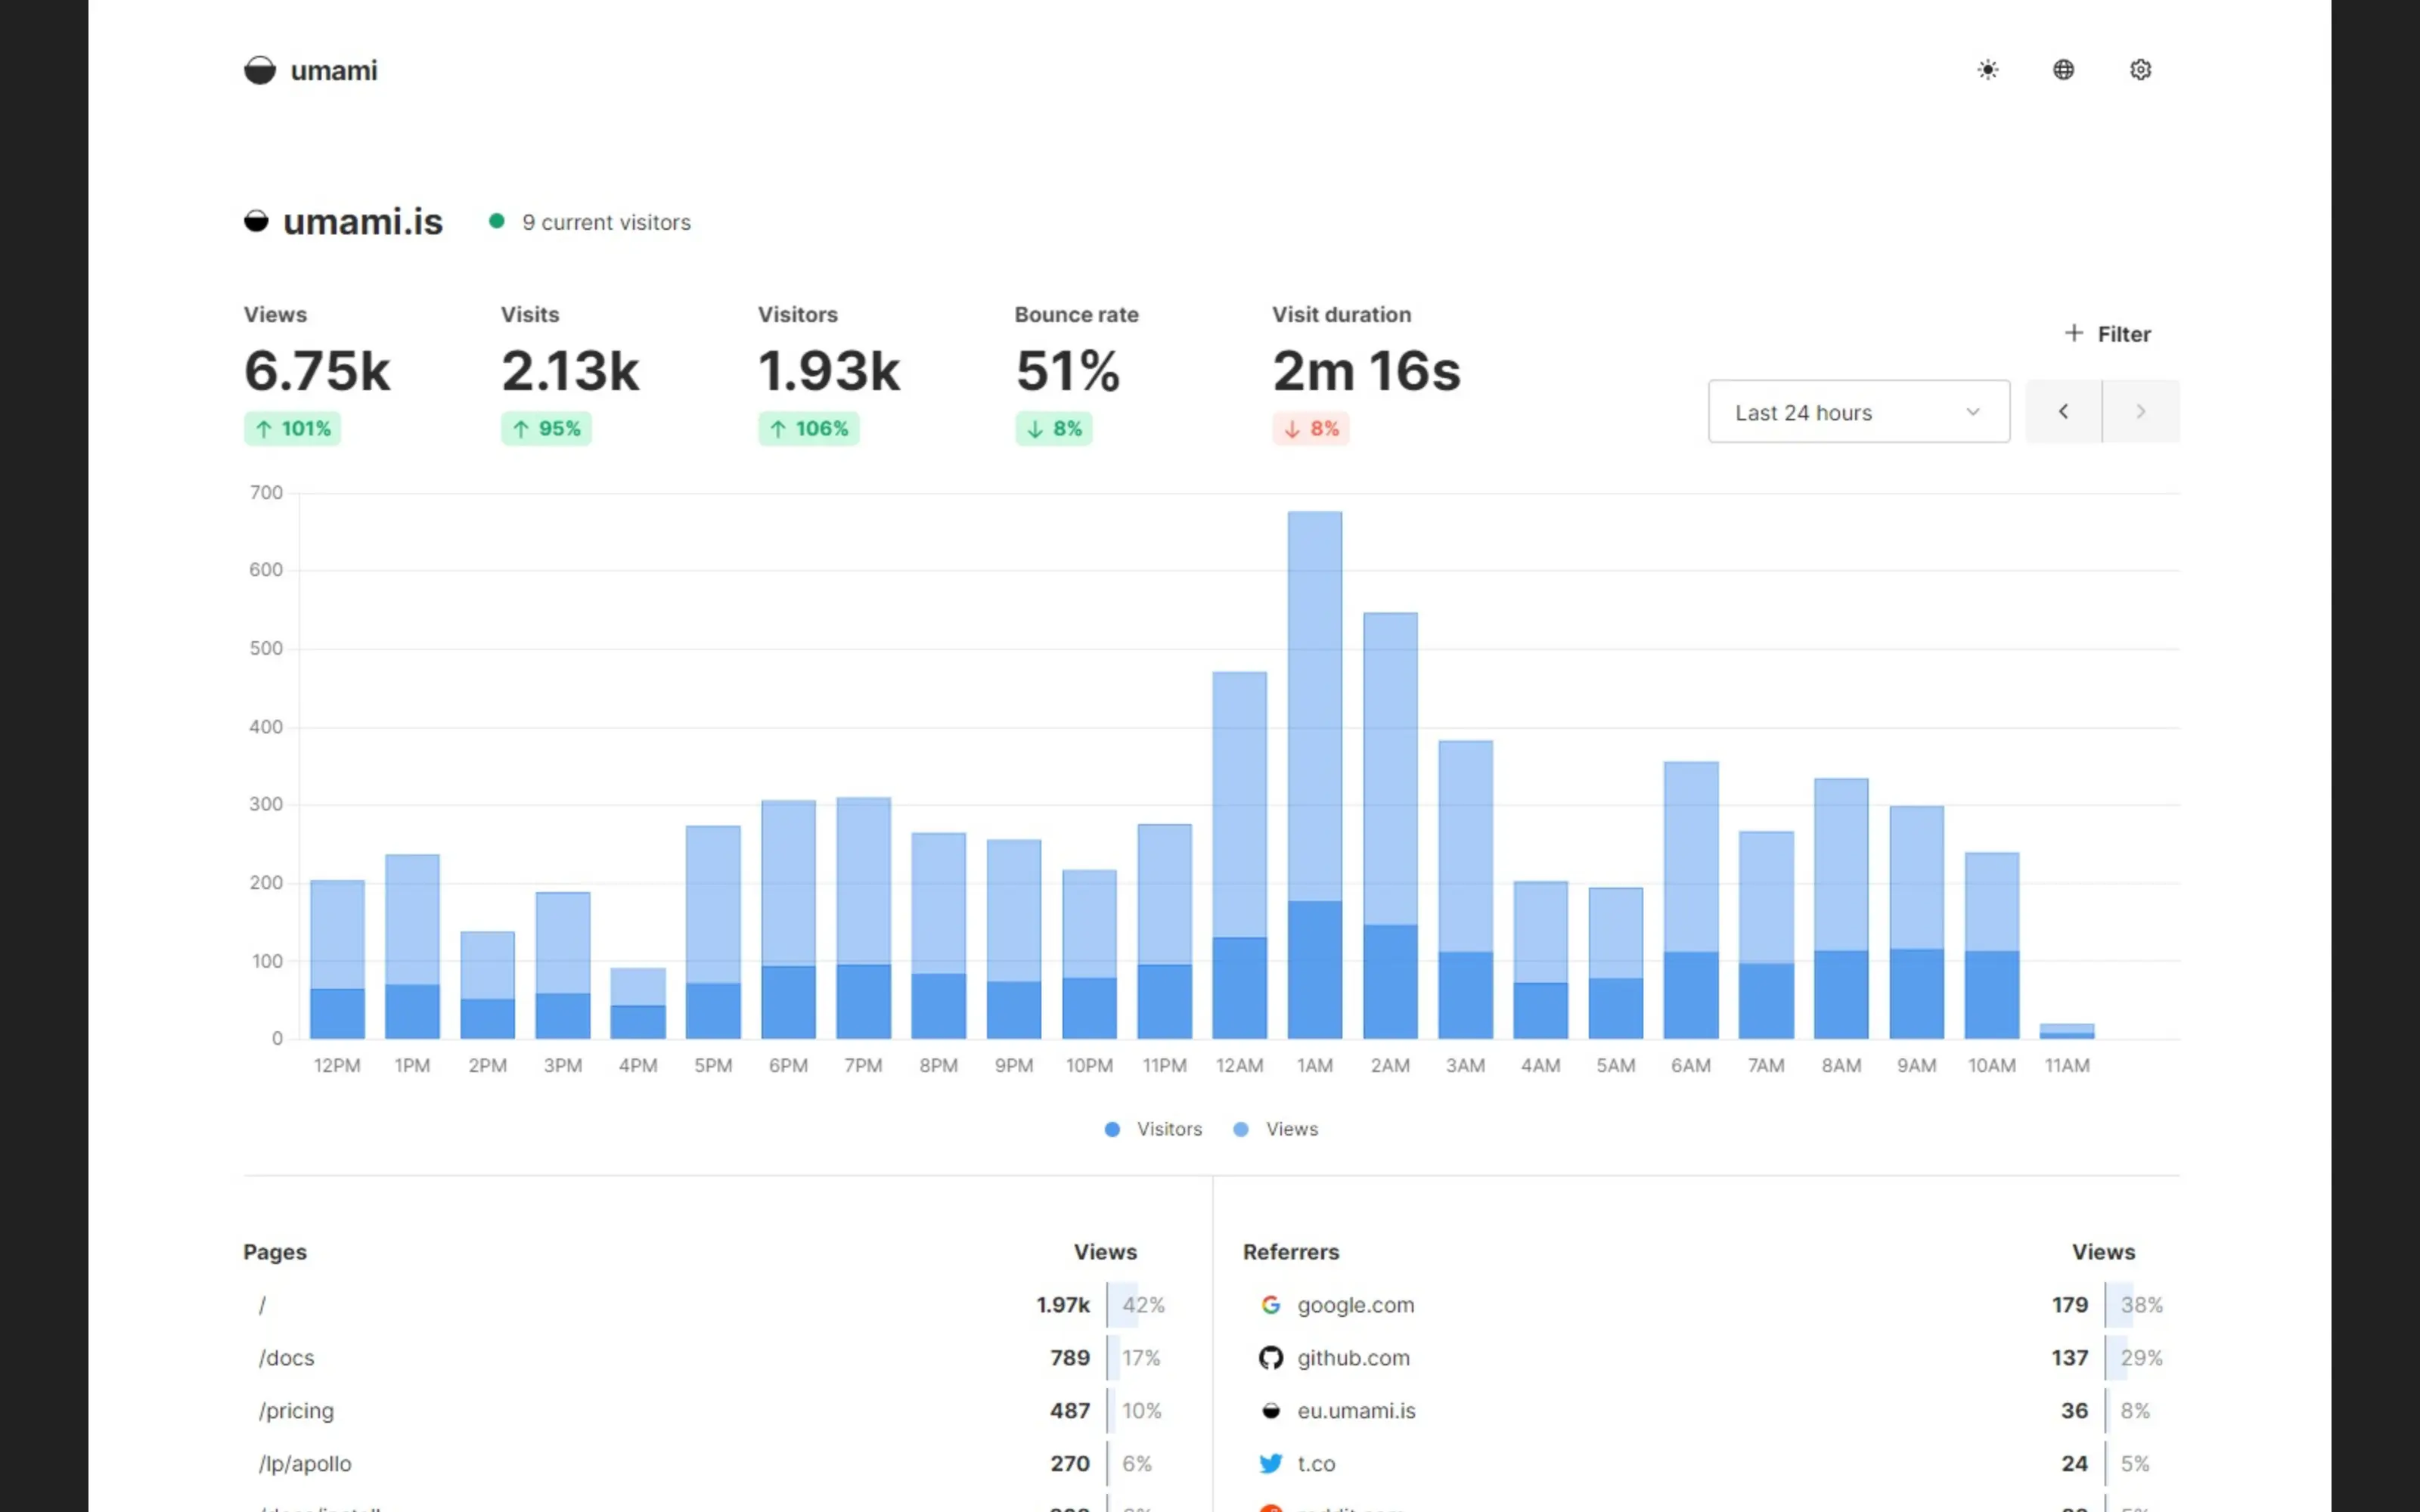The image size is (2420, 1512).
Task: Go to previous period with left chevron
Action: coord(2063,411)
